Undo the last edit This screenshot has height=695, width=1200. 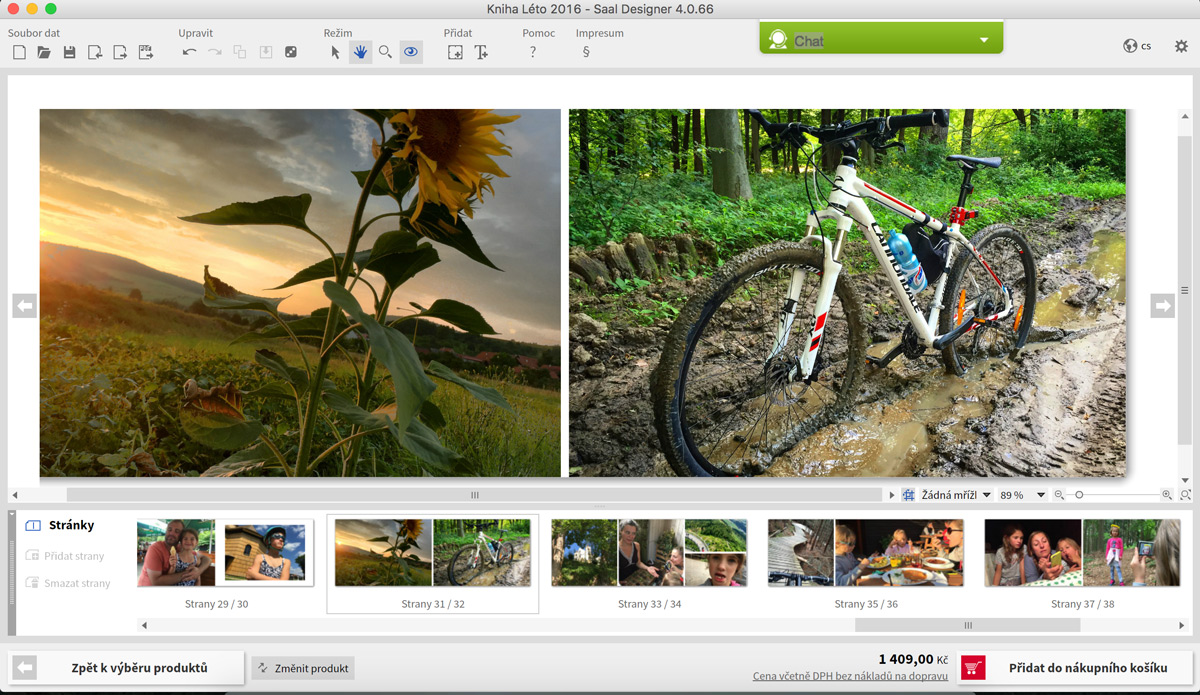click(189, 52)
